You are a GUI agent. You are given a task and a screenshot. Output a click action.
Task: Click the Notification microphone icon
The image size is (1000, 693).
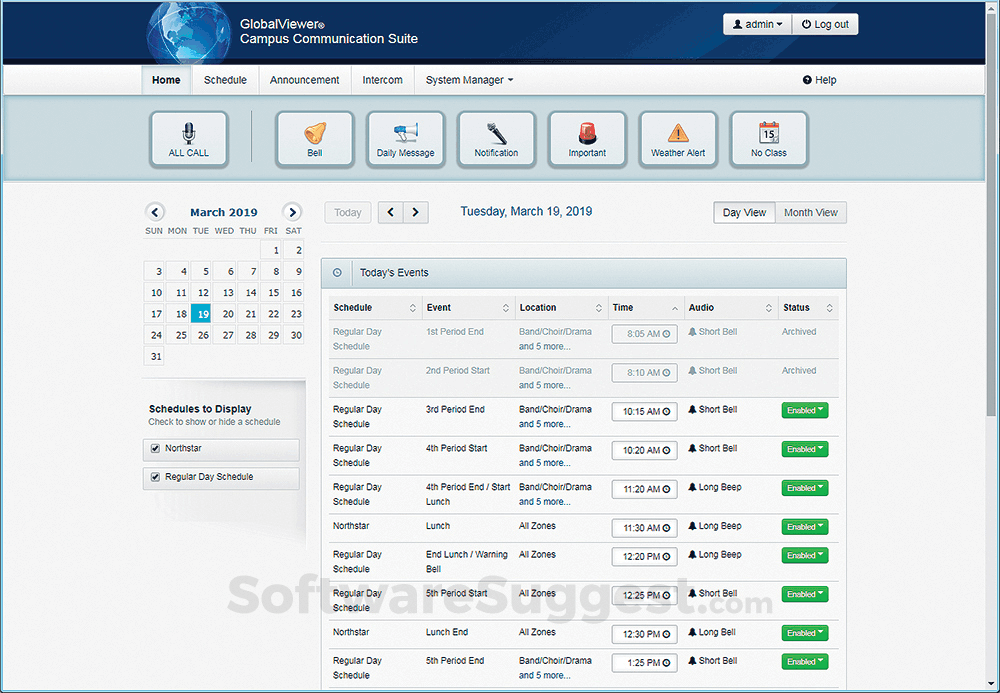[x=496, y=133]
